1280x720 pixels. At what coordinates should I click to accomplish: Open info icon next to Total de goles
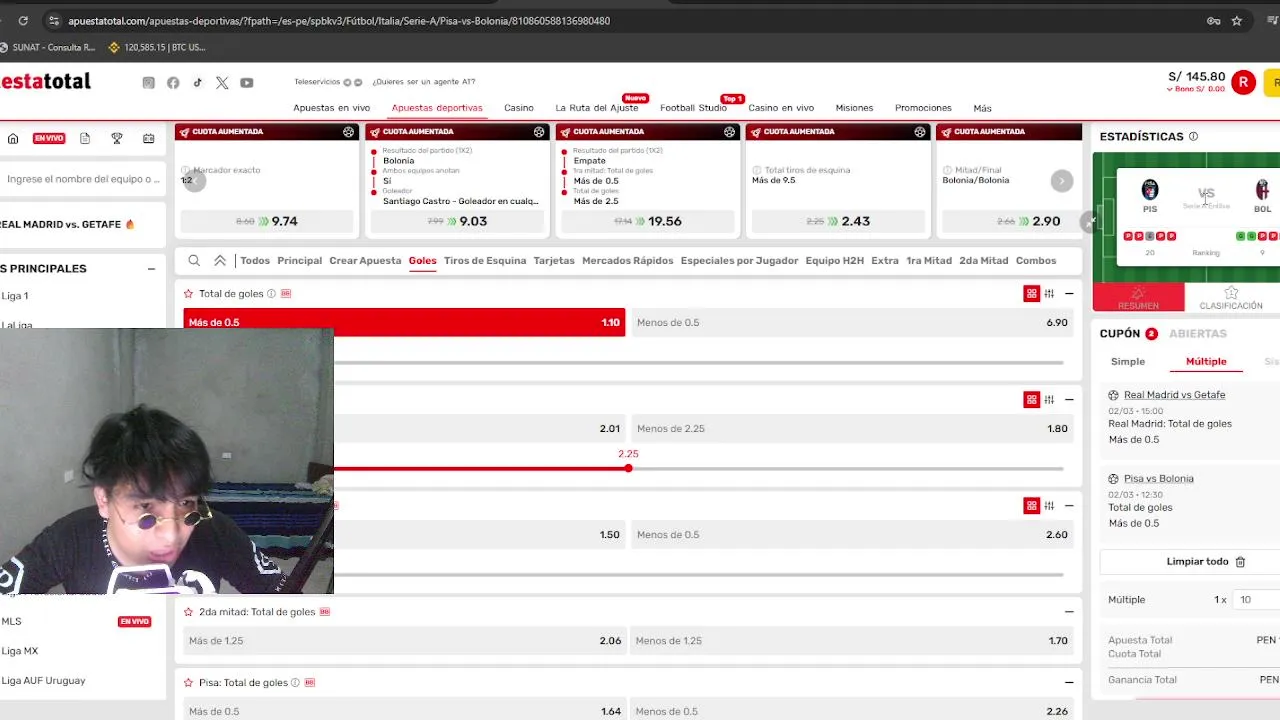click(x=271, y=294)
